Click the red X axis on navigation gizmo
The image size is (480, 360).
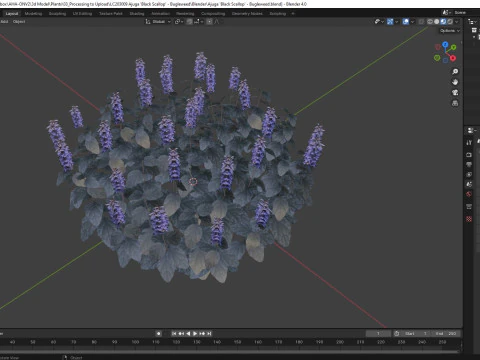(453, 58)
